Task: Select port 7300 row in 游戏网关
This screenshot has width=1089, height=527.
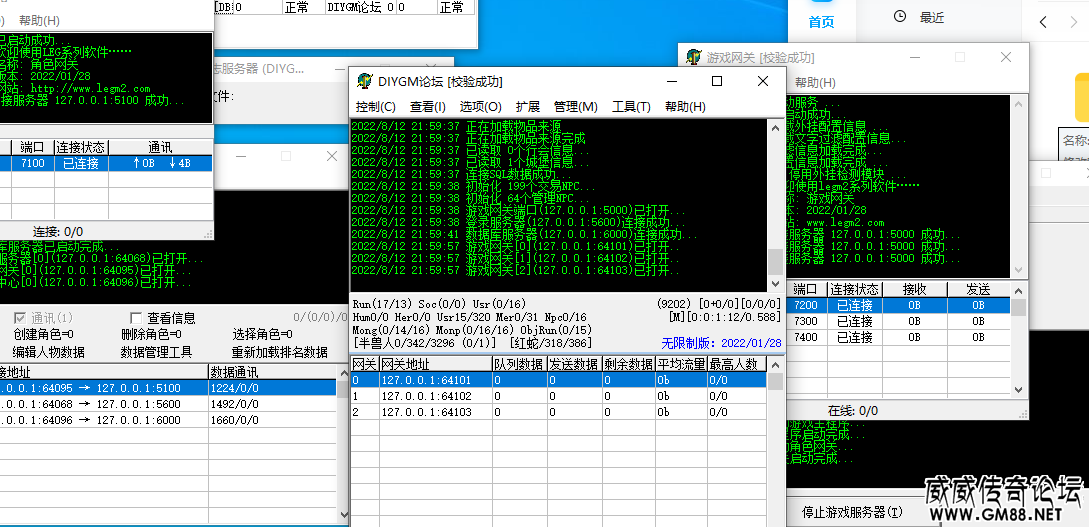Action: (899, 321)
